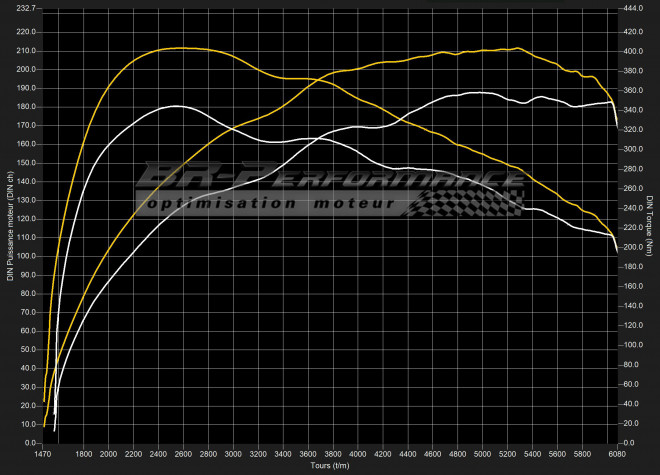The height and width of the screenshot is (475, 660).
Task: Click the 100.0 label on the left power axis
Action: (26, 256)
